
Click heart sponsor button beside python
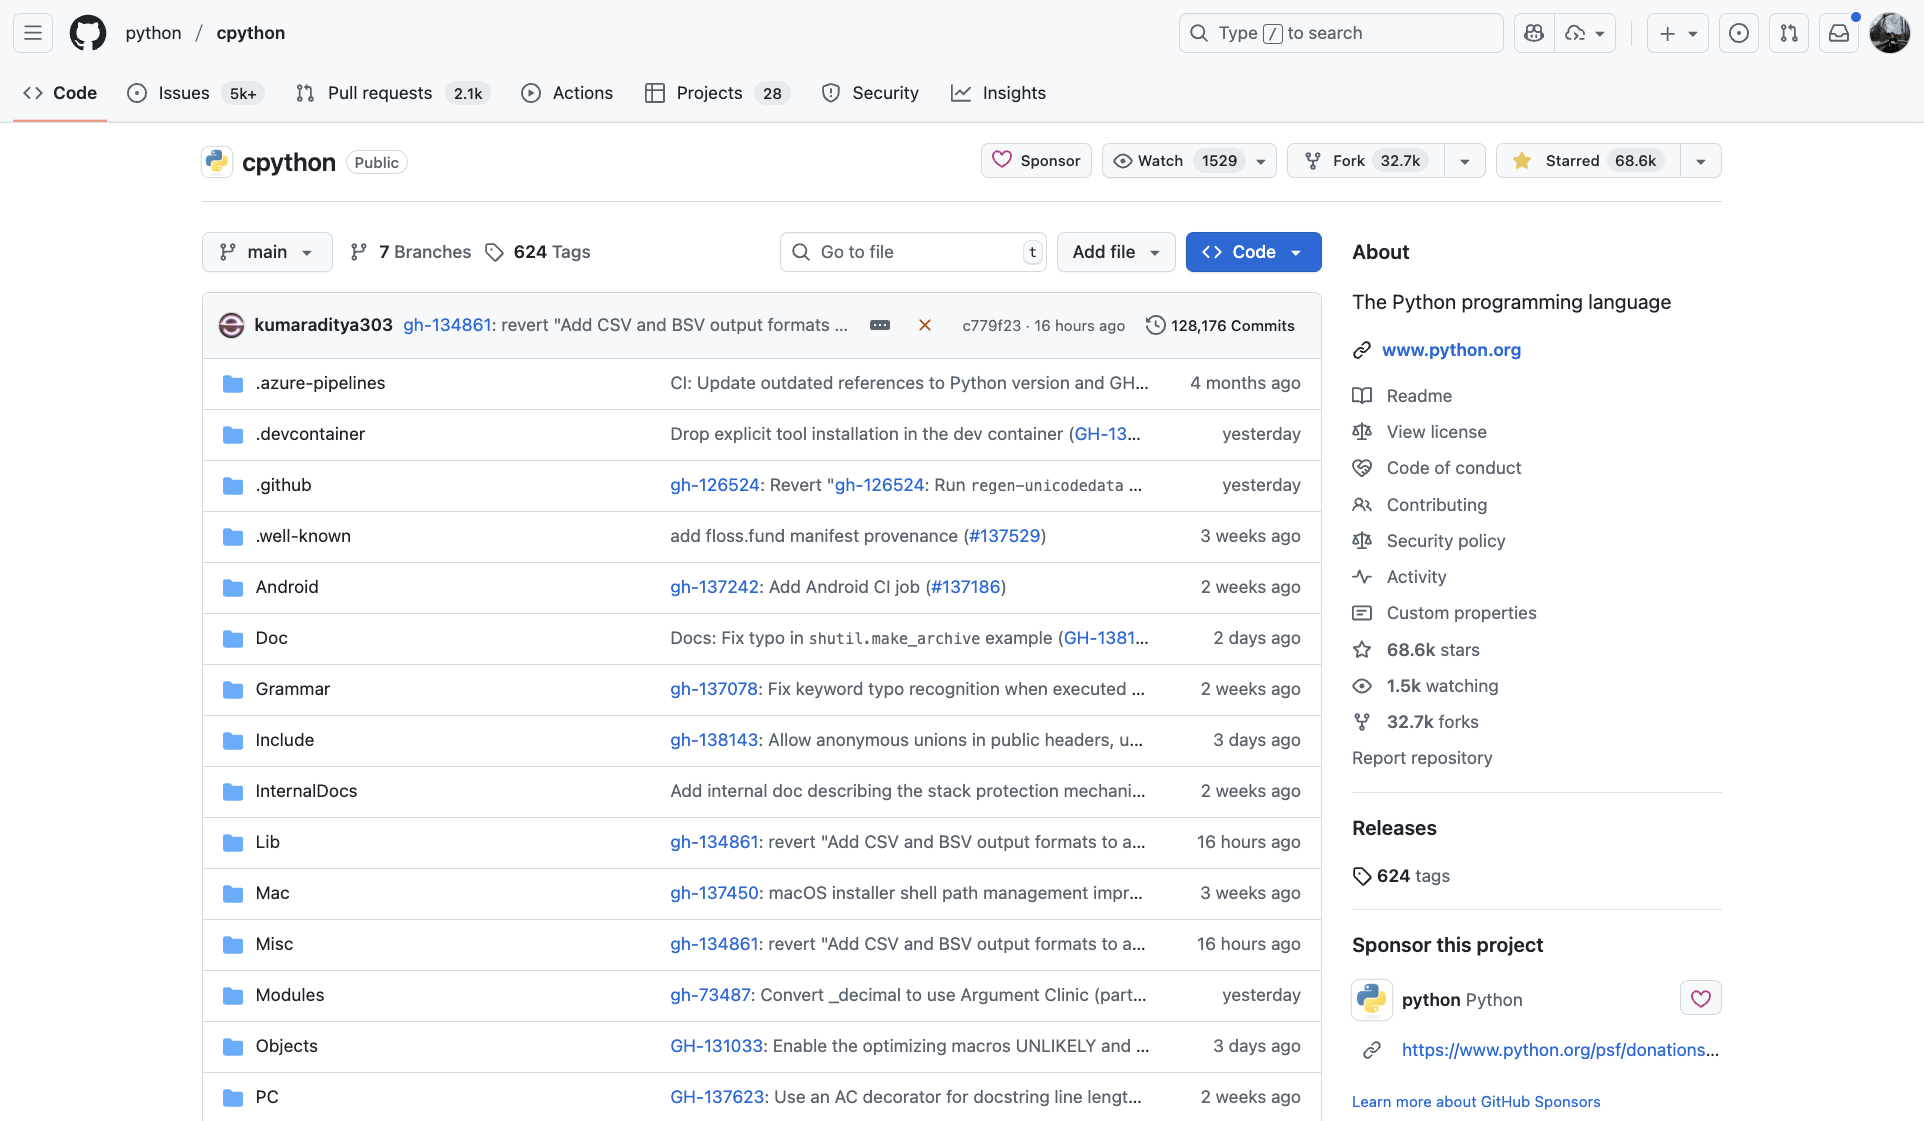1700,998
